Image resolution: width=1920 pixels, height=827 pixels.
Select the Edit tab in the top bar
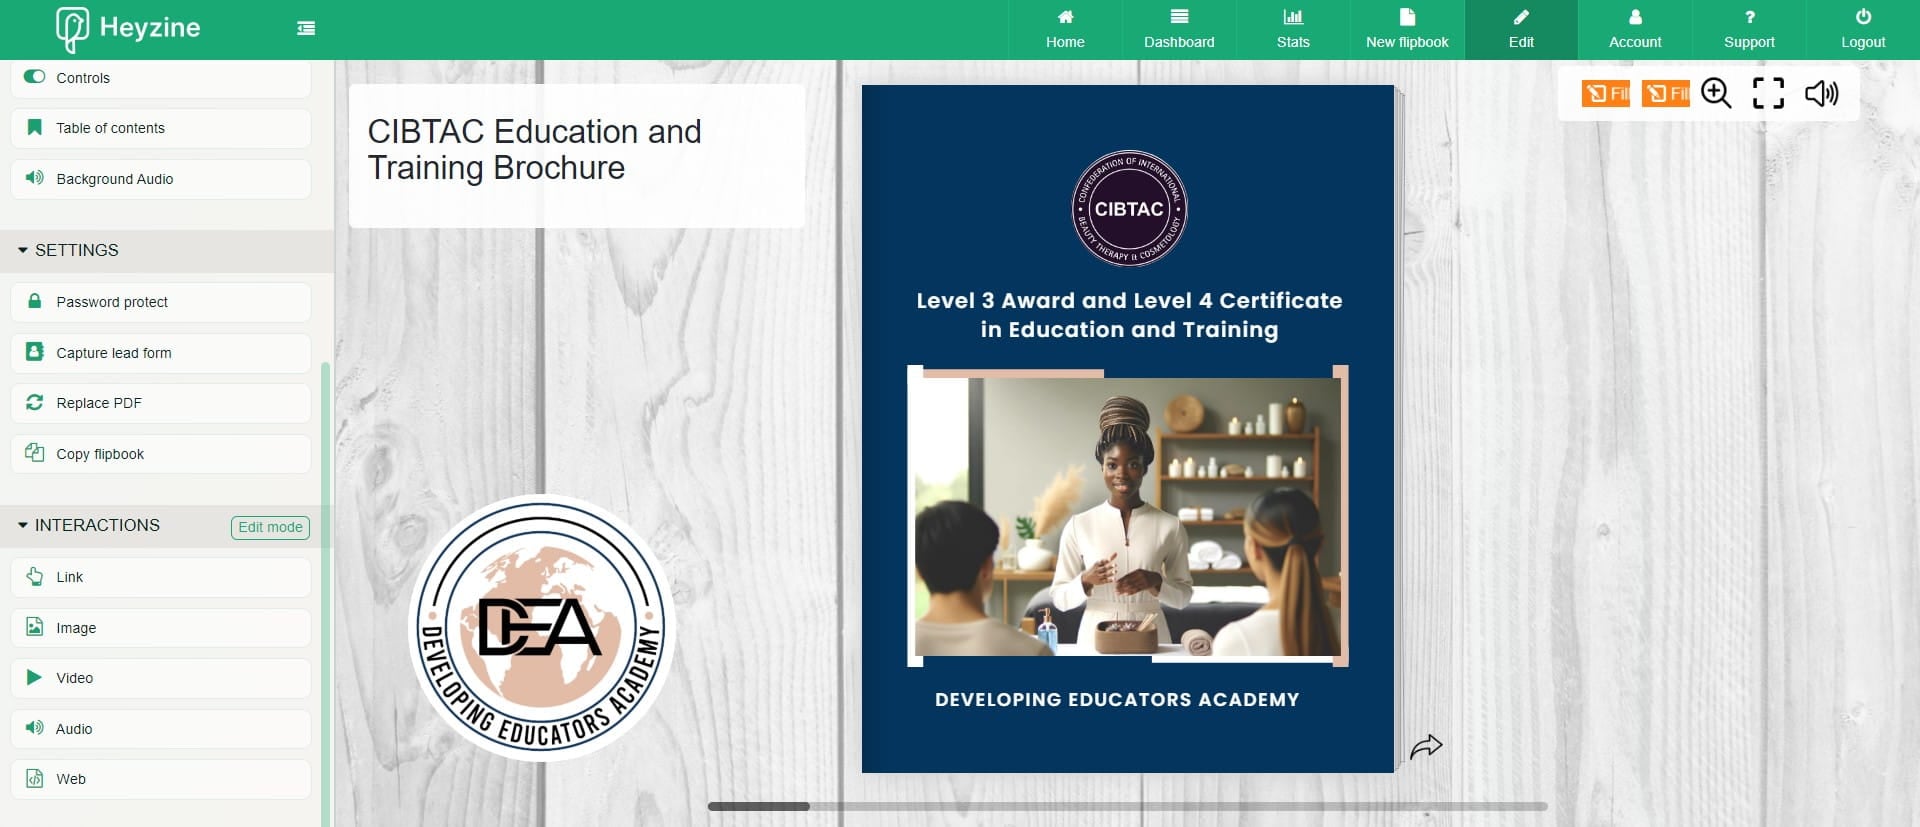pyautogui.click(x=1521, y=29)
